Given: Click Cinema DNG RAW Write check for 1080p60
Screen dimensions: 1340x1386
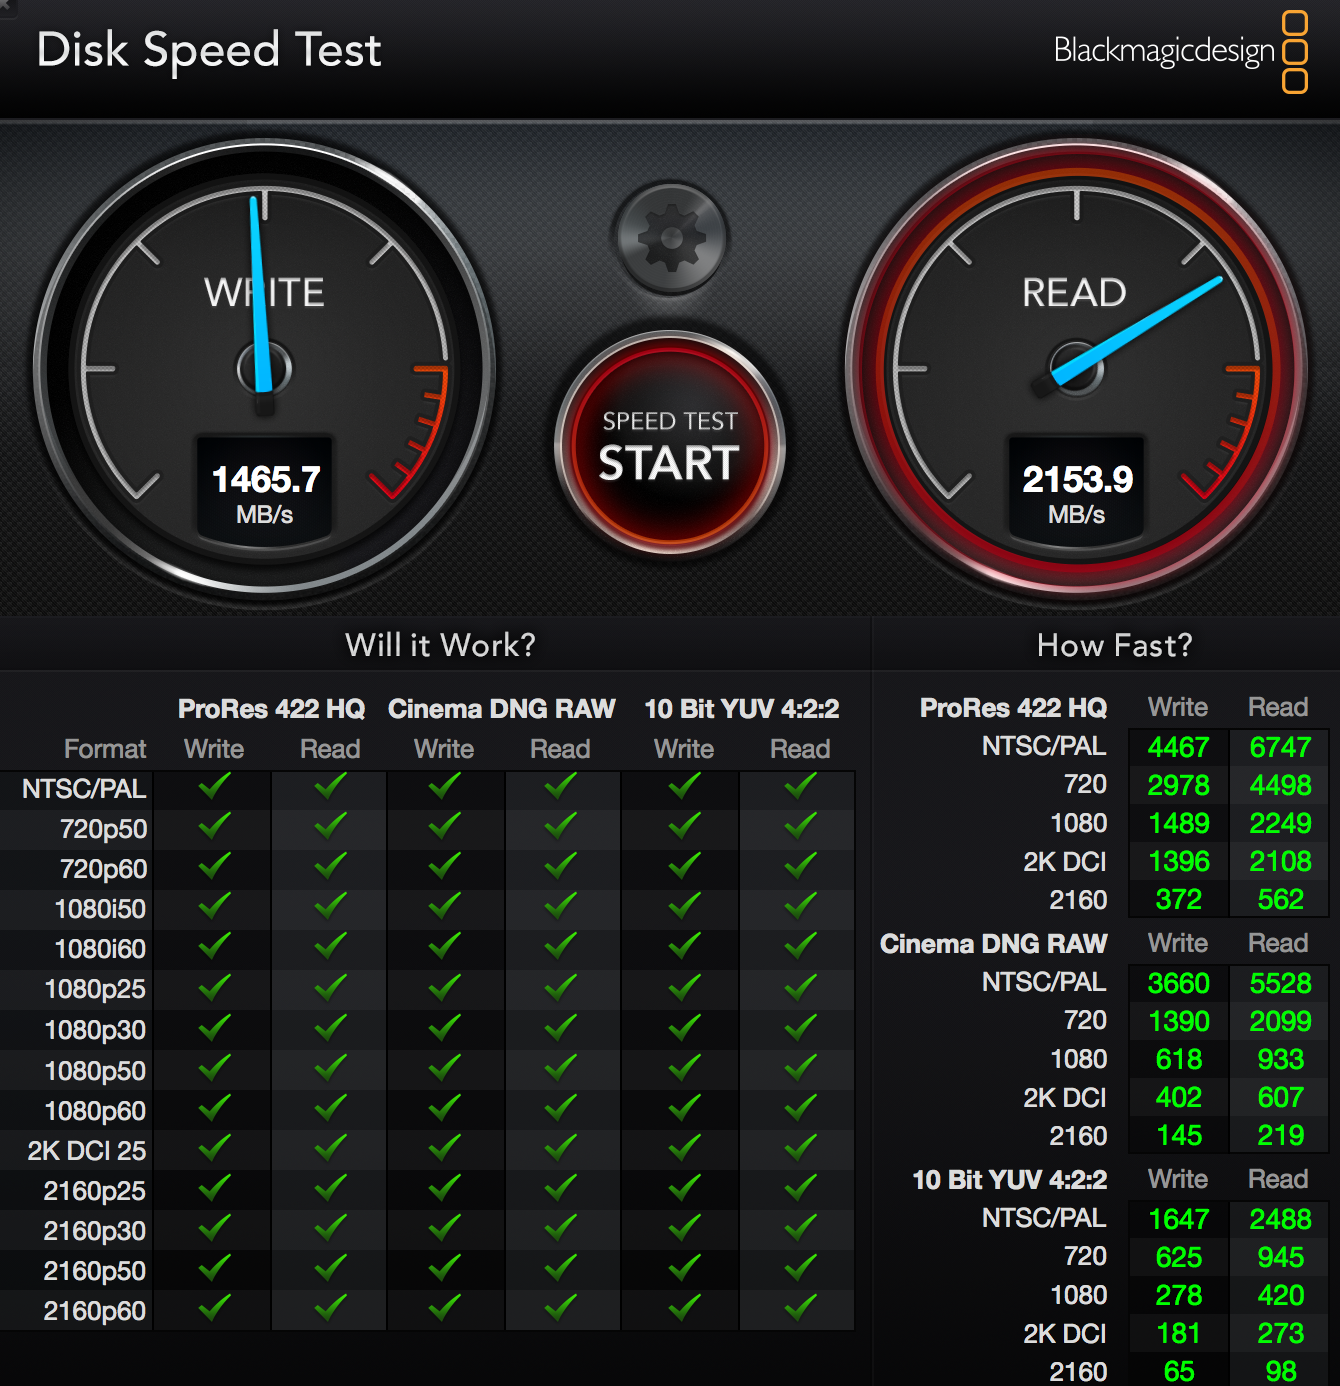Looking at the screenshot, I should tap(444, 1109).
